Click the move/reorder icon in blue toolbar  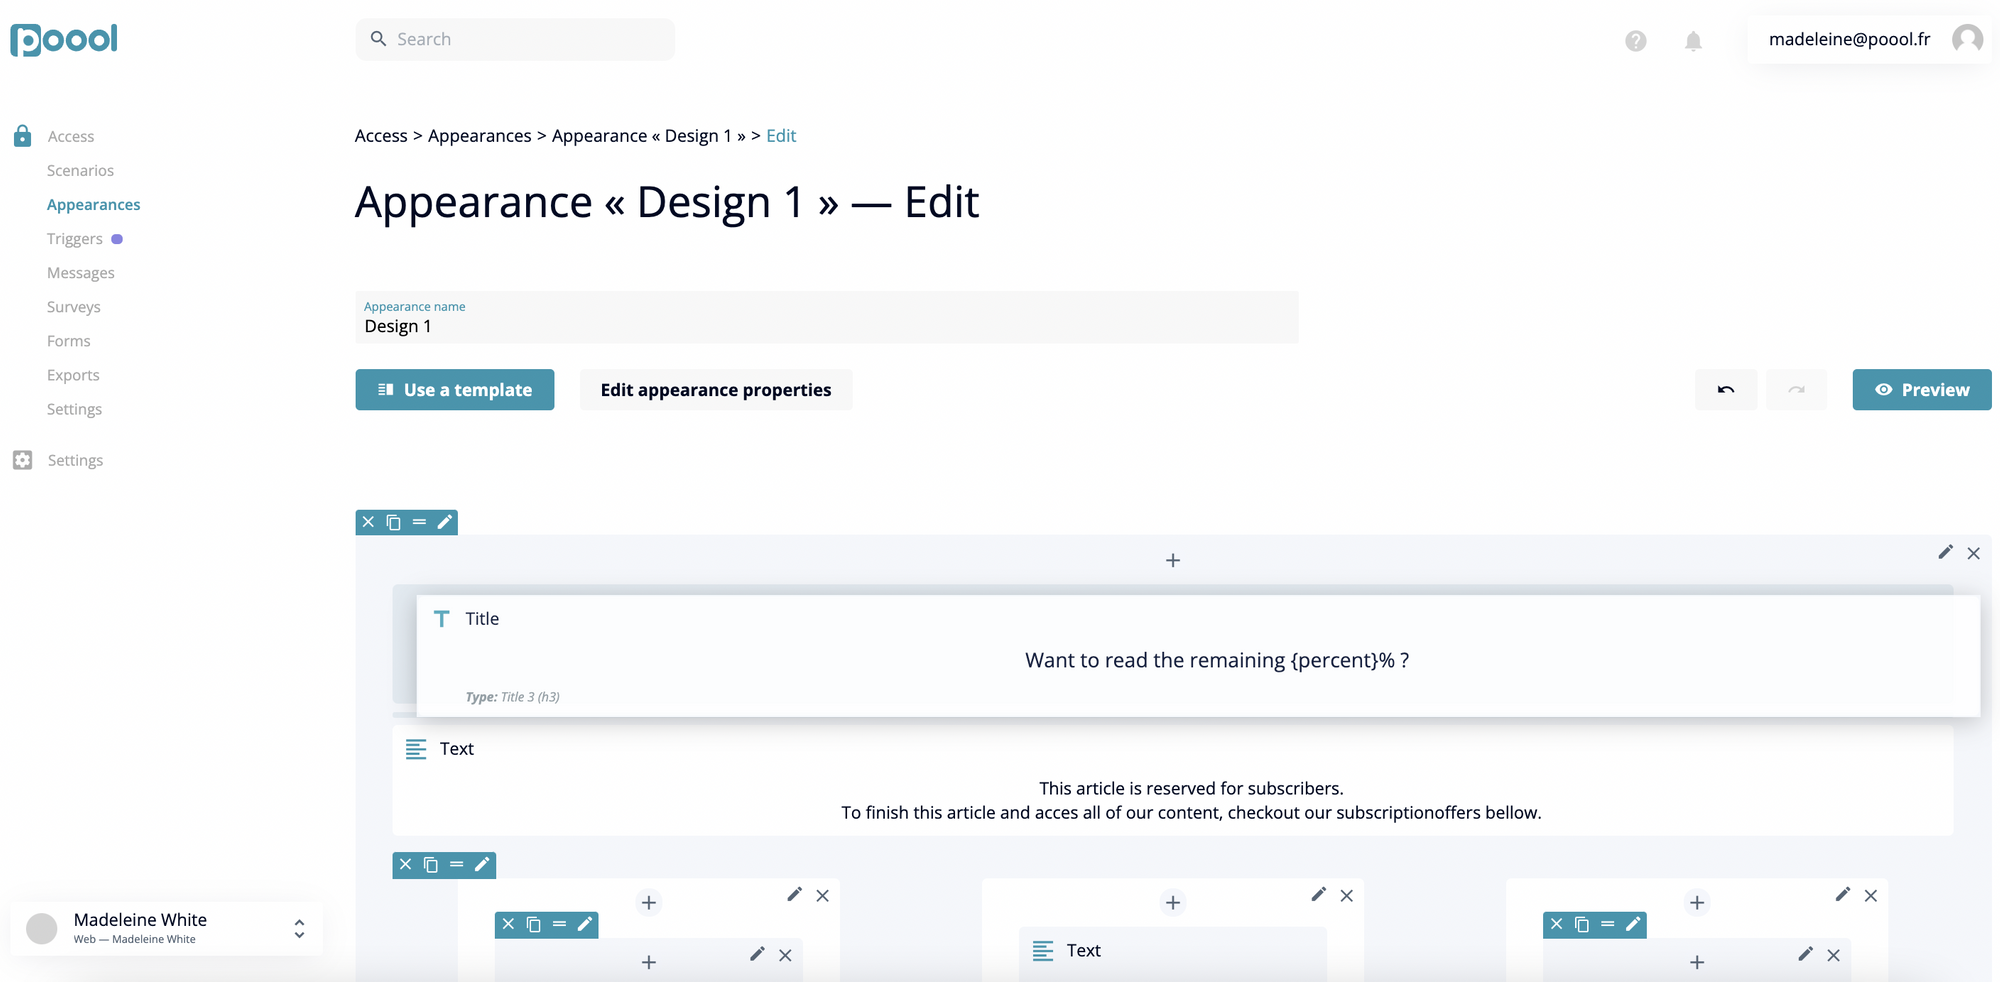[418, 522]
